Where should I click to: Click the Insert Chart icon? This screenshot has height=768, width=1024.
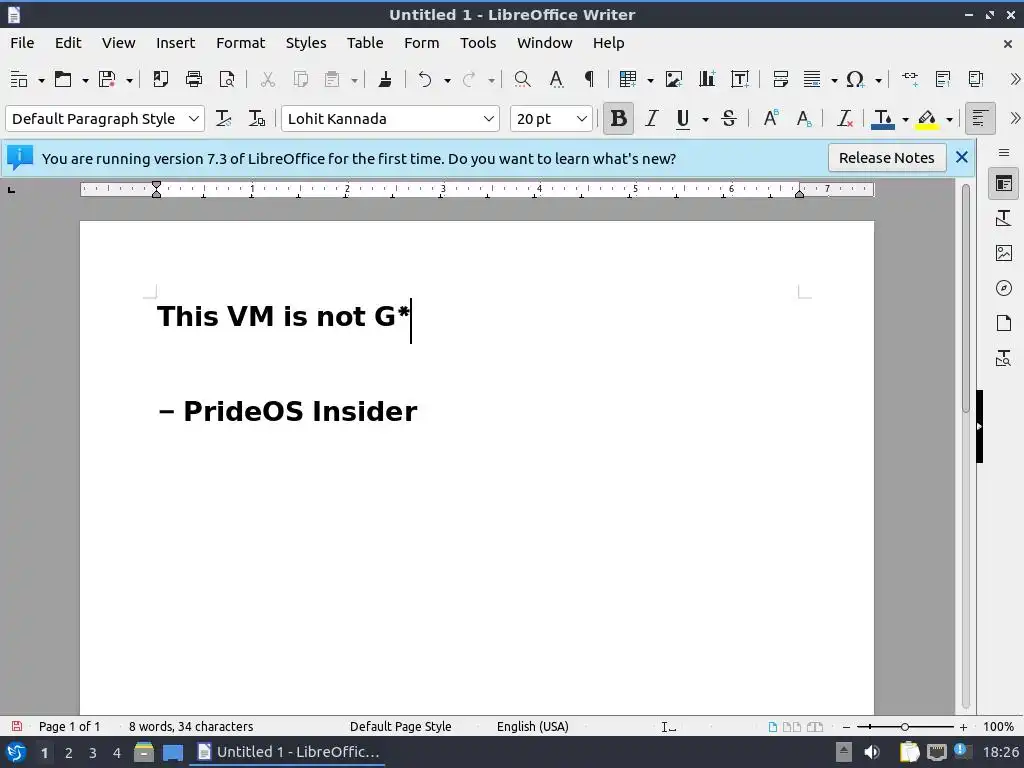707,80
